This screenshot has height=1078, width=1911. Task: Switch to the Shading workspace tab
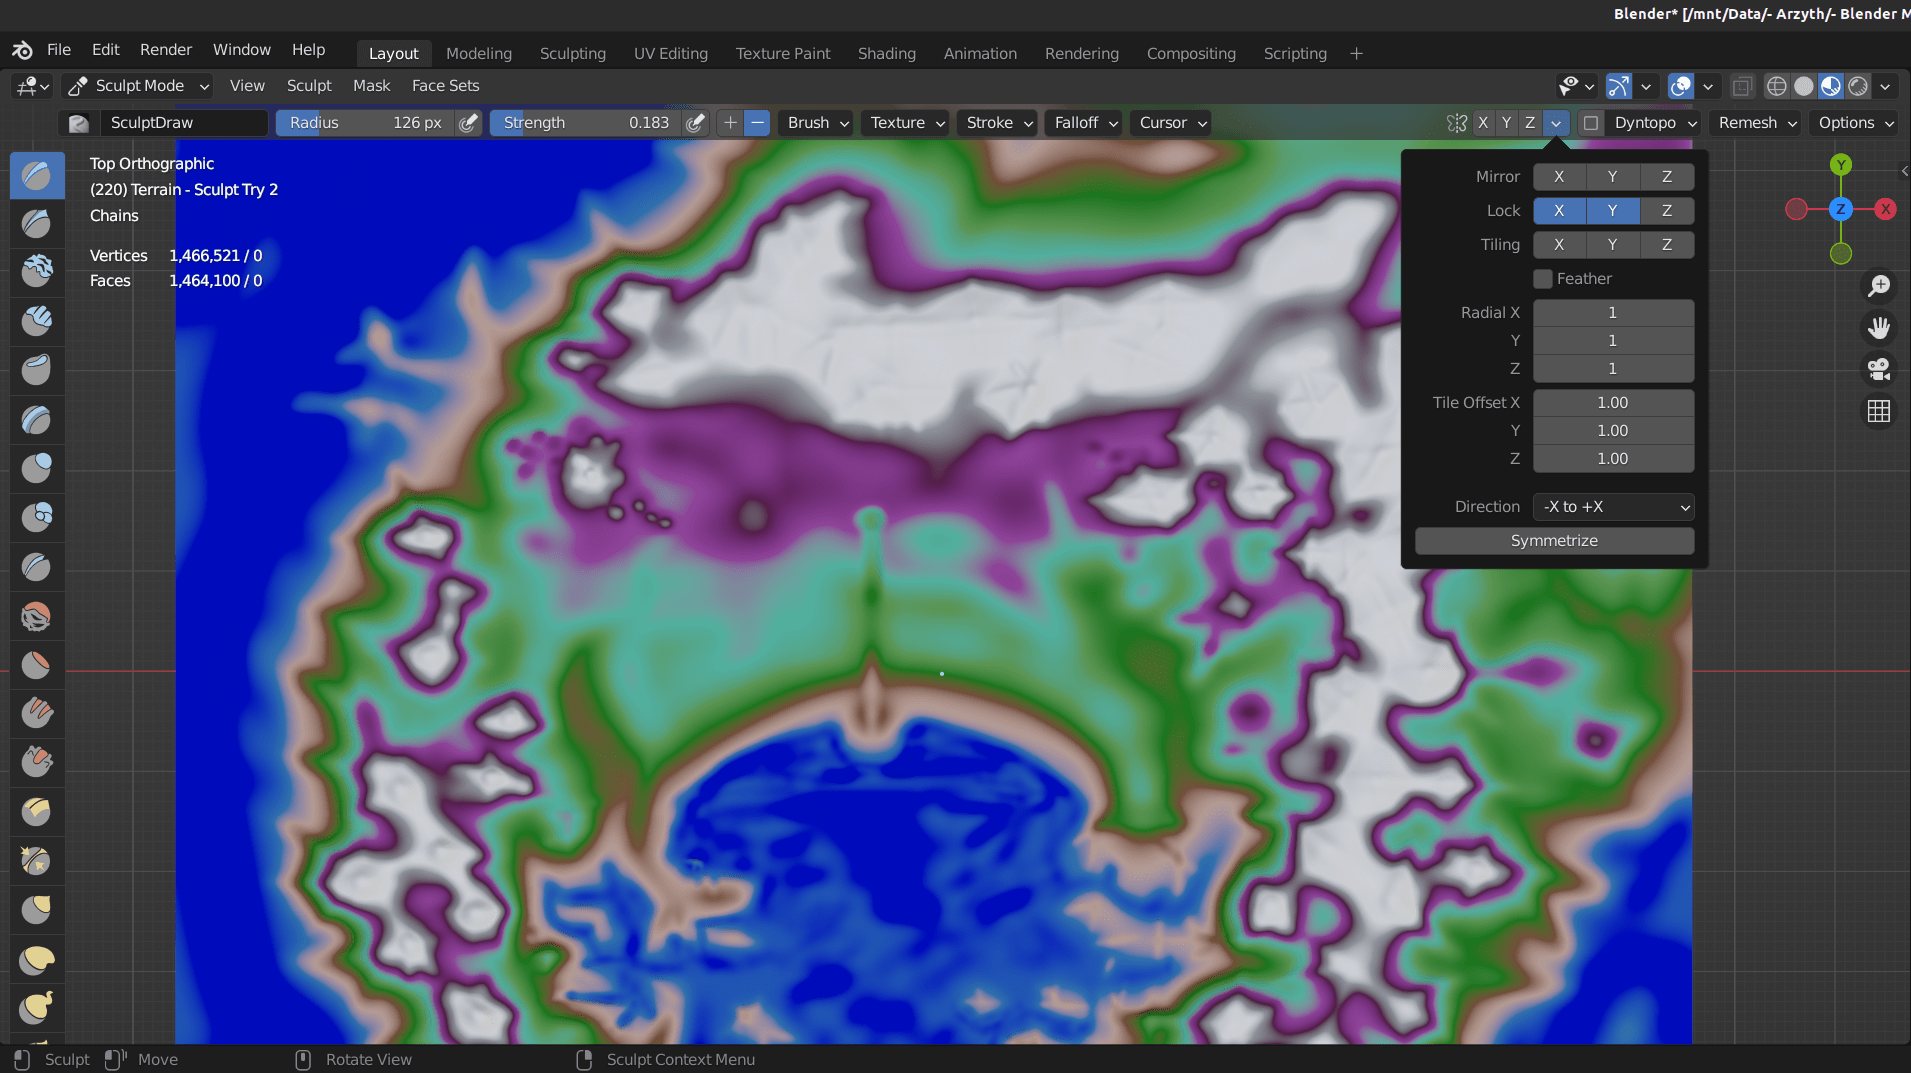click(x=886, y=53)
